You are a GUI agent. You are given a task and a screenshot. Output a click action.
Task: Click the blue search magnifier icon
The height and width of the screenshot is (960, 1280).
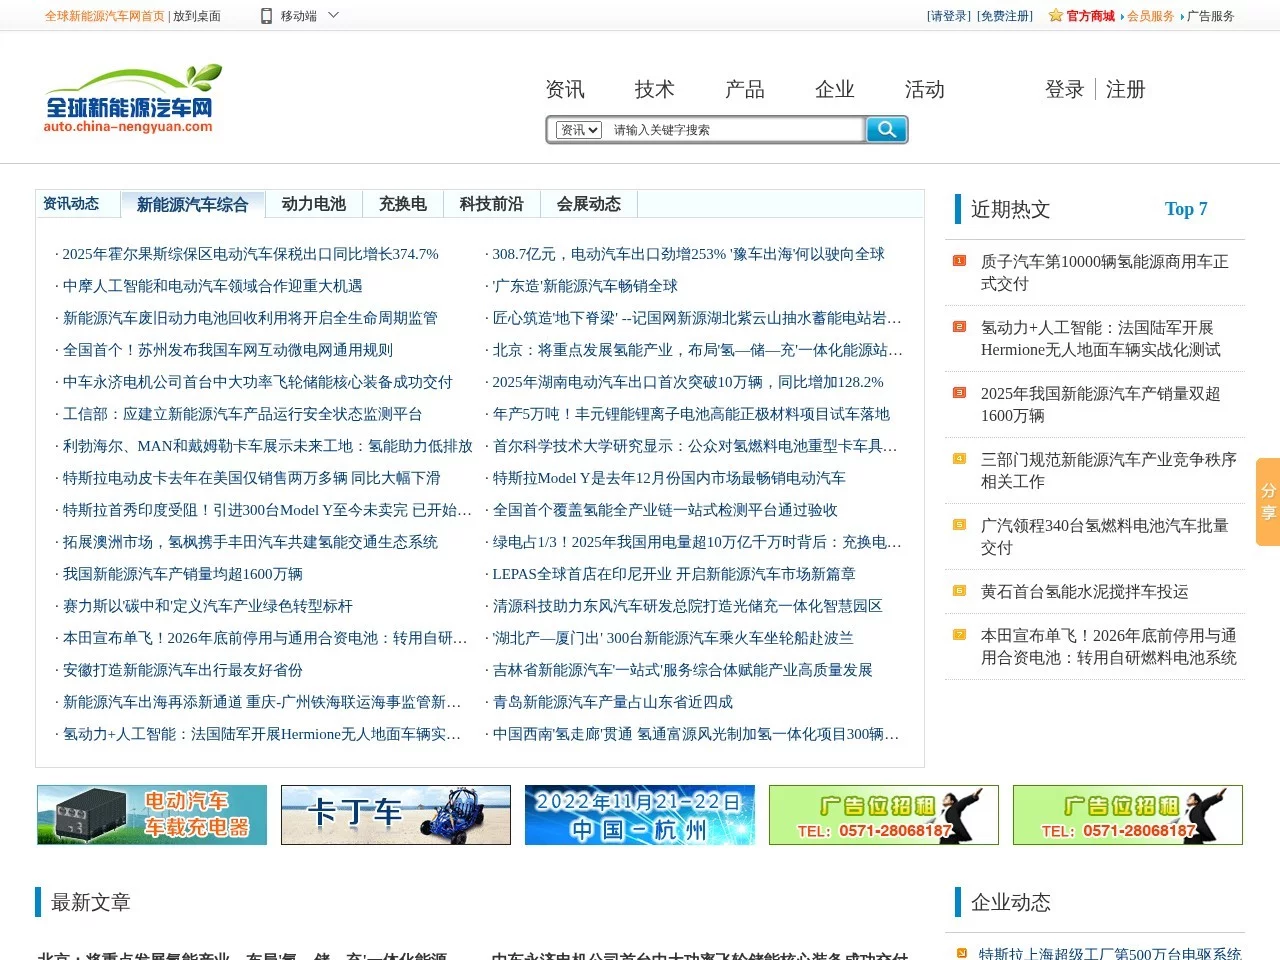coord(886,129)
